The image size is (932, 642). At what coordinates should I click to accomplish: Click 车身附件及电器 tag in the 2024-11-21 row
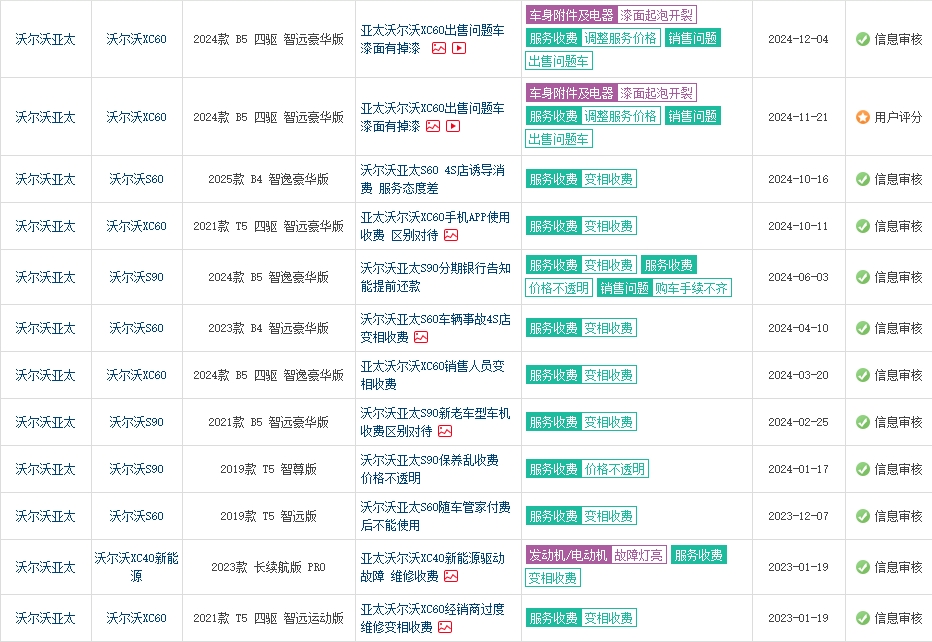[x=571, y=93]
